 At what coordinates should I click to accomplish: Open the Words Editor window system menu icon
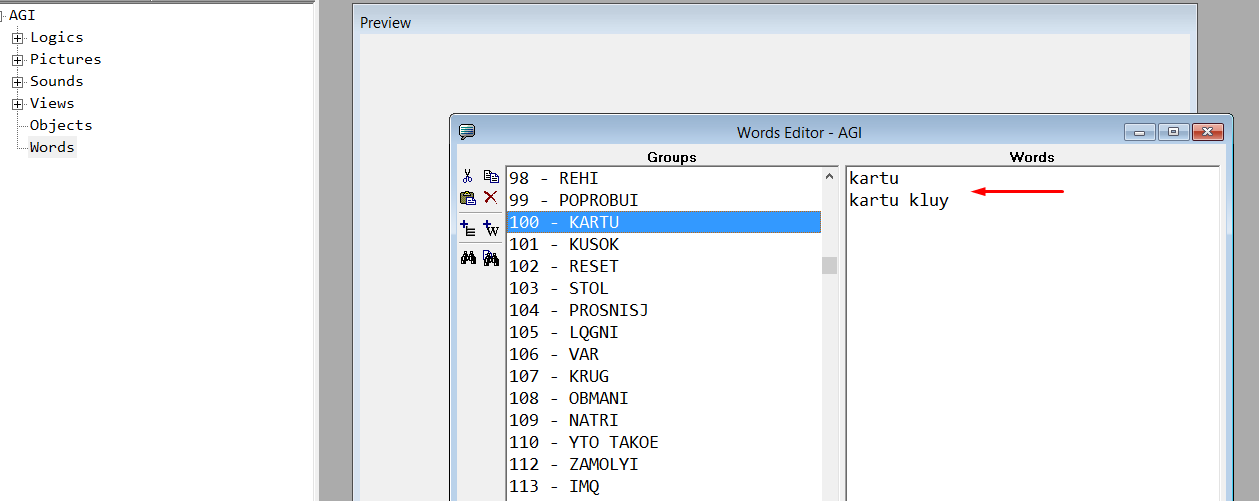pos(466,131)
